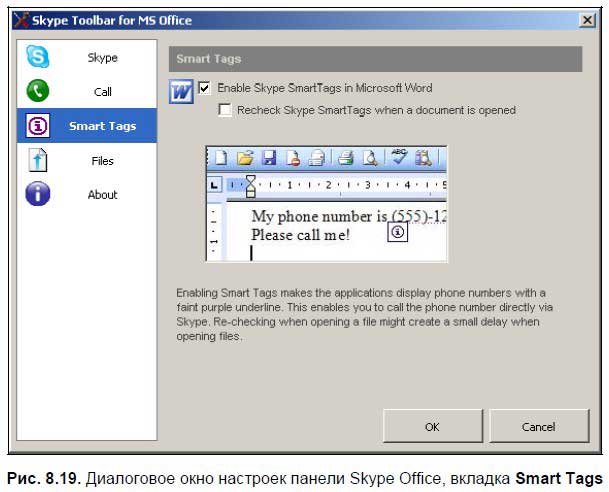The height and width of the screenshot is (492, 609).
Task: Open the Skype section in sidebar
Action: tap(102, 58)
